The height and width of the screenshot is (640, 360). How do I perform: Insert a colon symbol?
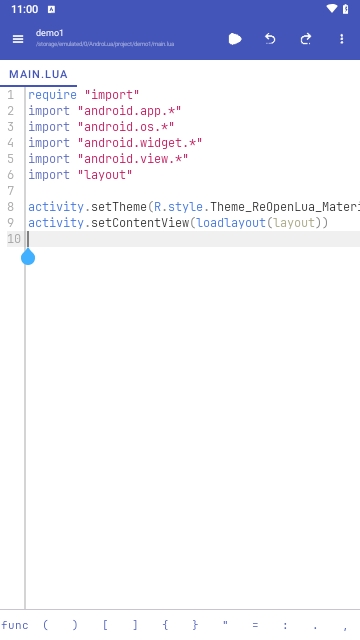(285, 625)
